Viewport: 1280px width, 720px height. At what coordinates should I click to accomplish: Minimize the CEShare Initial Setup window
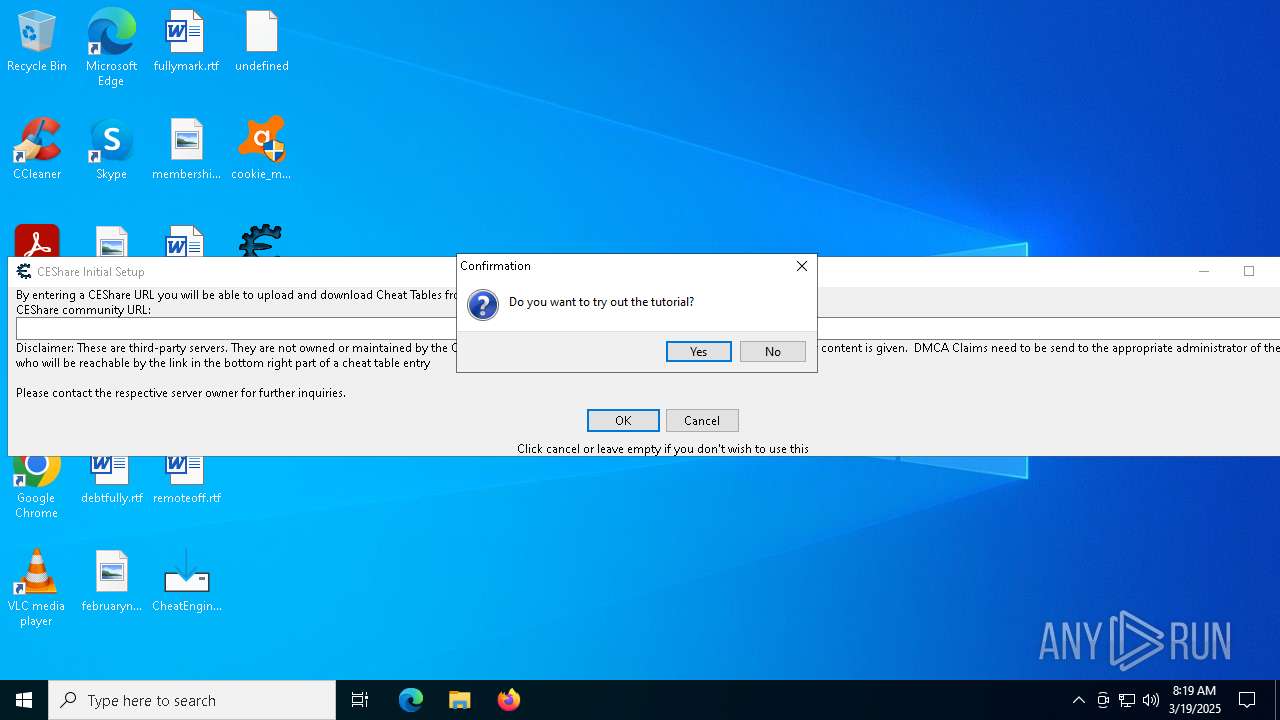tap(1204, 271)
